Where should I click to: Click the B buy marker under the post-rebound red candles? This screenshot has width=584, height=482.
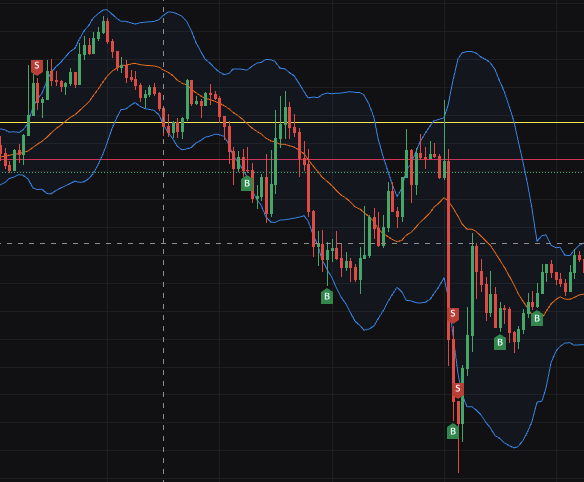pos(500,342)
